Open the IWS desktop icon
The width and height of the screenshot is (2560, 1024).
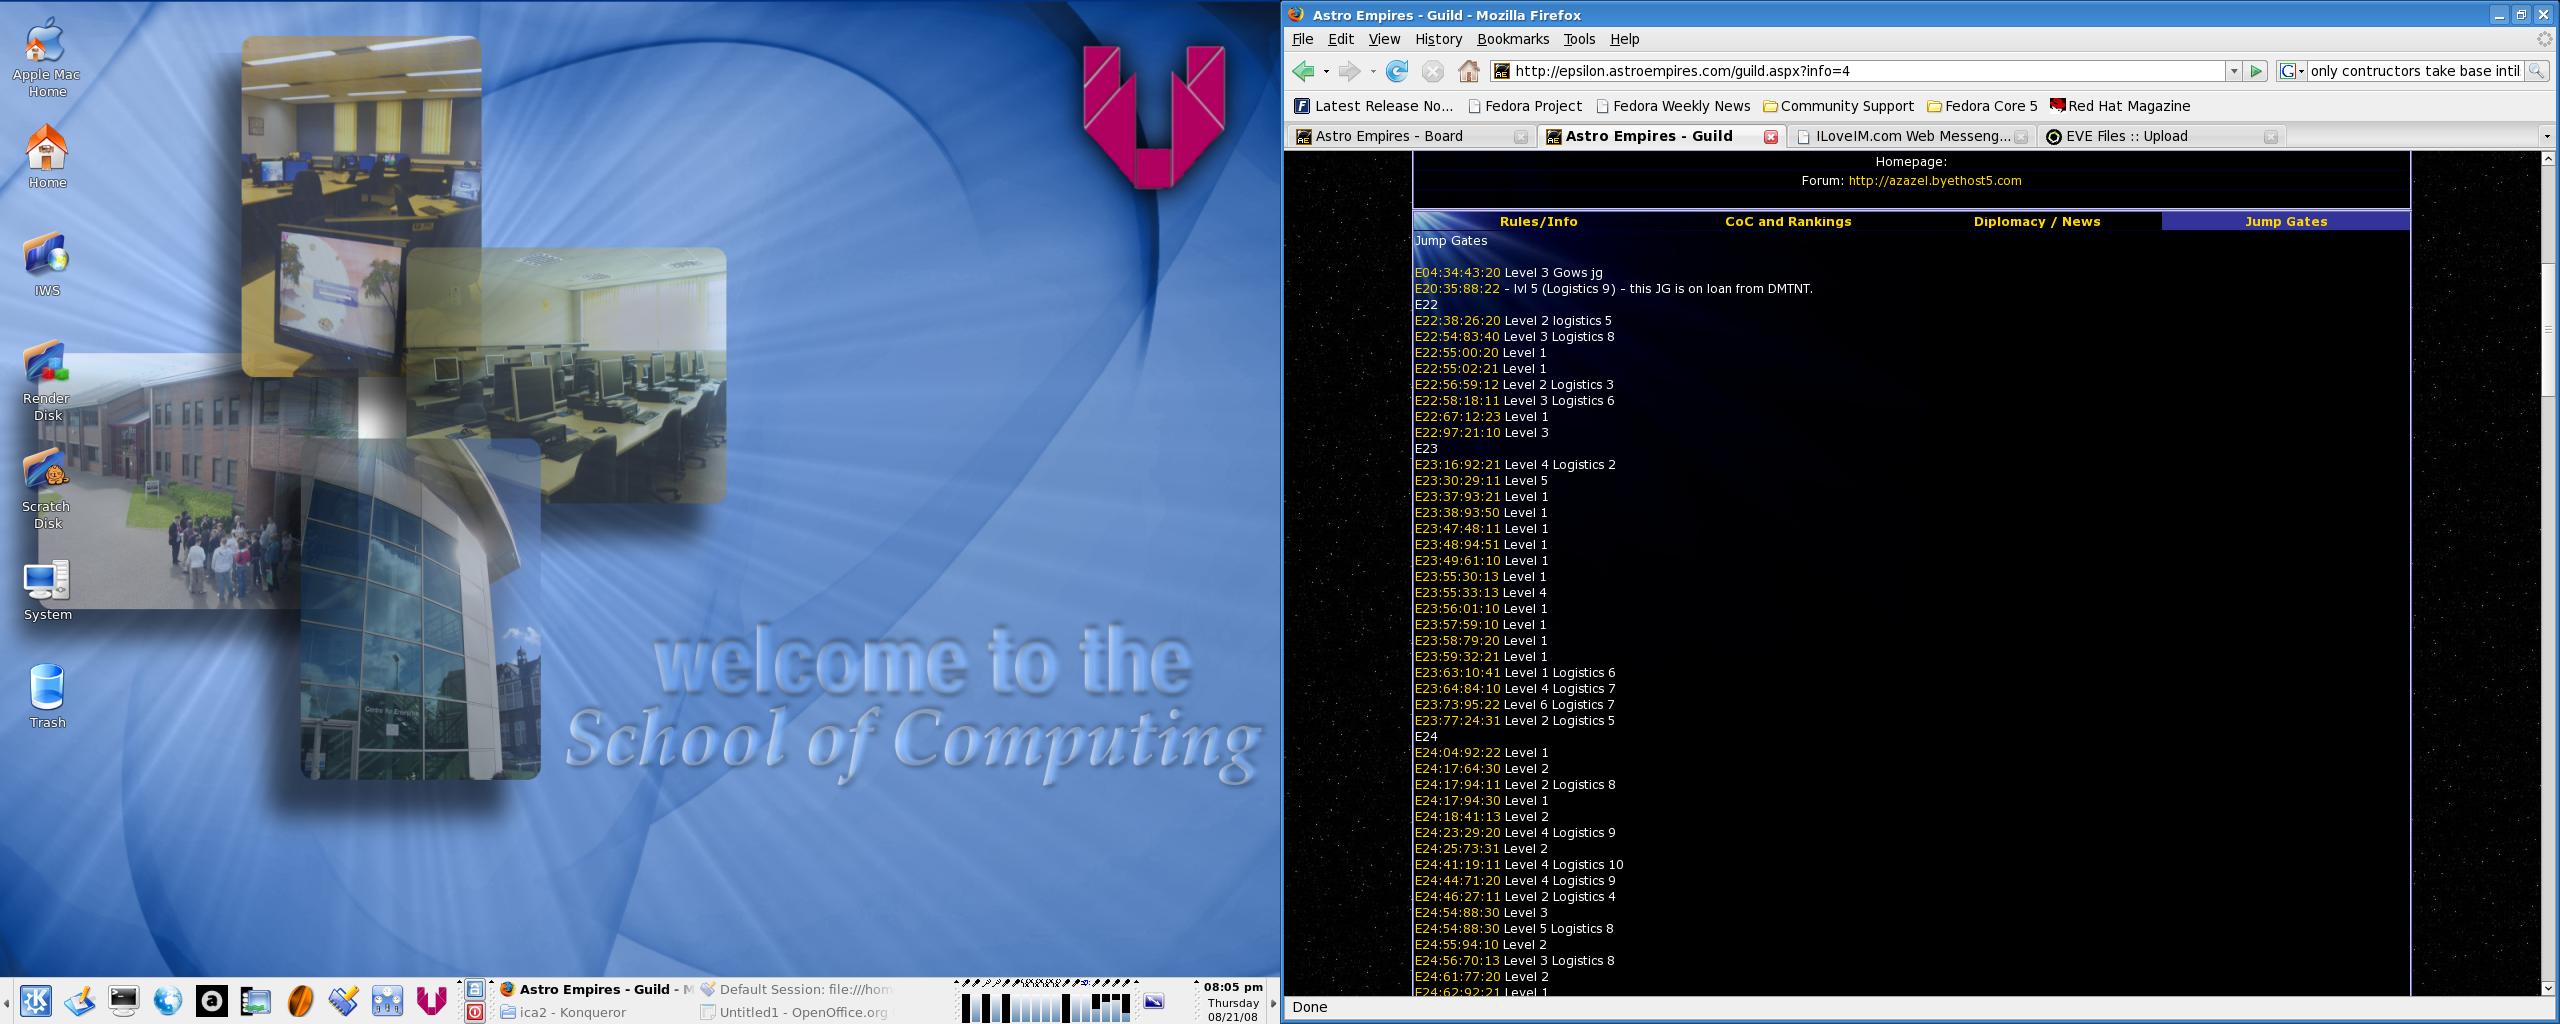tap(47, 265)
